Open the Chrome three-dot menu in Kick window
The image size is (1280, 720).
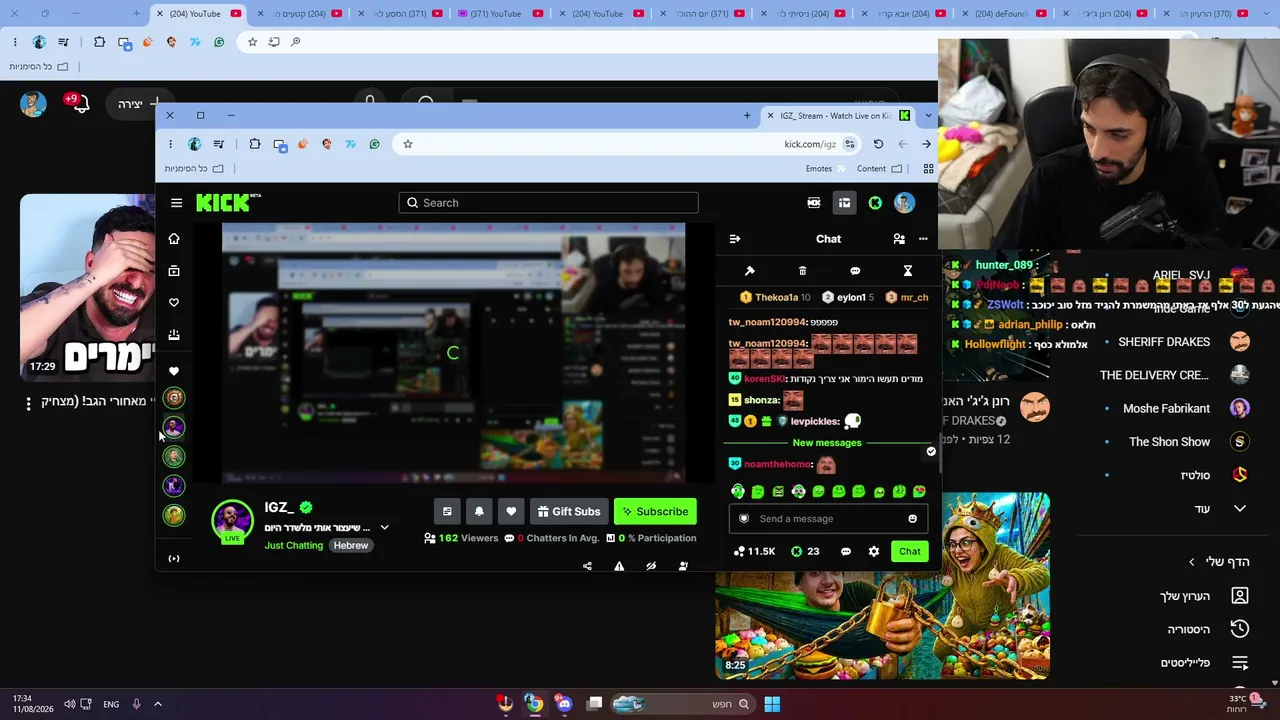click(170, 144)
